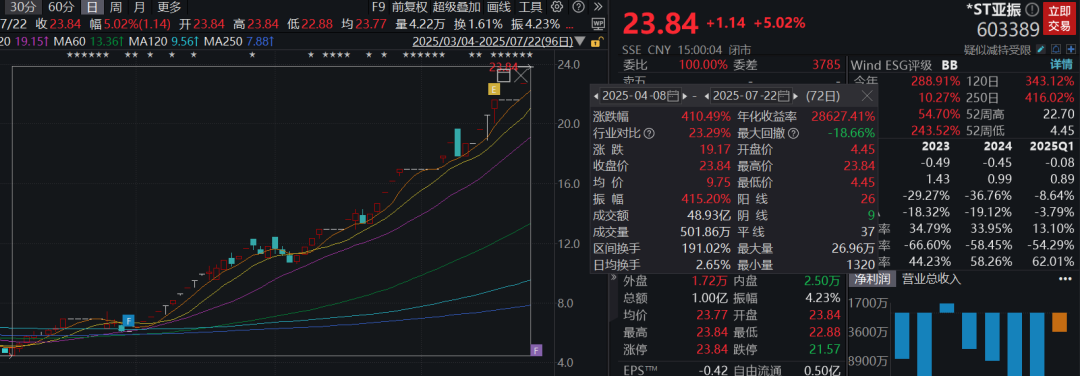Toggle the yellow date range lock icon
Viewport: 1080px width, 376px height.
597,41
